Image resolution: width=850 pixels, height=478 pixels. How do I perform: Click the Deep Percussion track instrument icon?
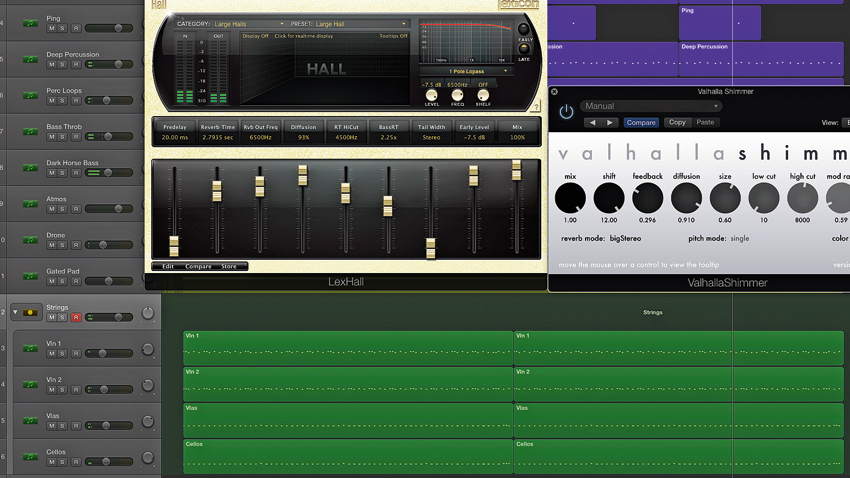coord(30,59)
